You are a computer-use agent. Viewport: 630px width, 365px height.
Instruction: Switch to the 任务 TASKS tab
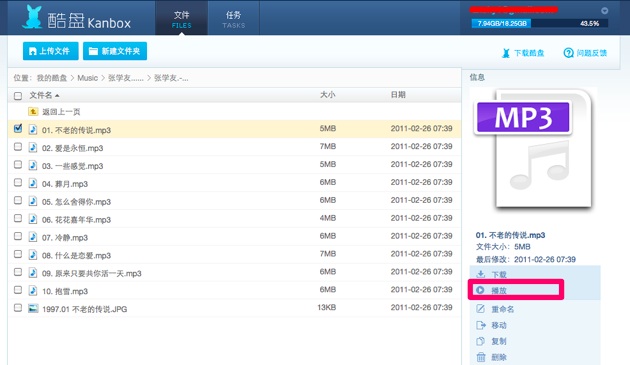[233, 18]
